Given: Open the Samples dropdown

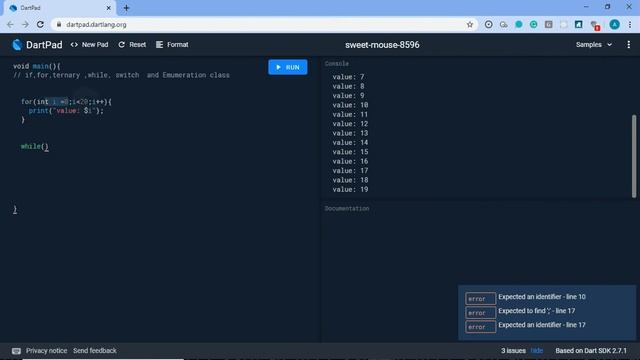Looking at the screenshot, I should pos(594,44).
